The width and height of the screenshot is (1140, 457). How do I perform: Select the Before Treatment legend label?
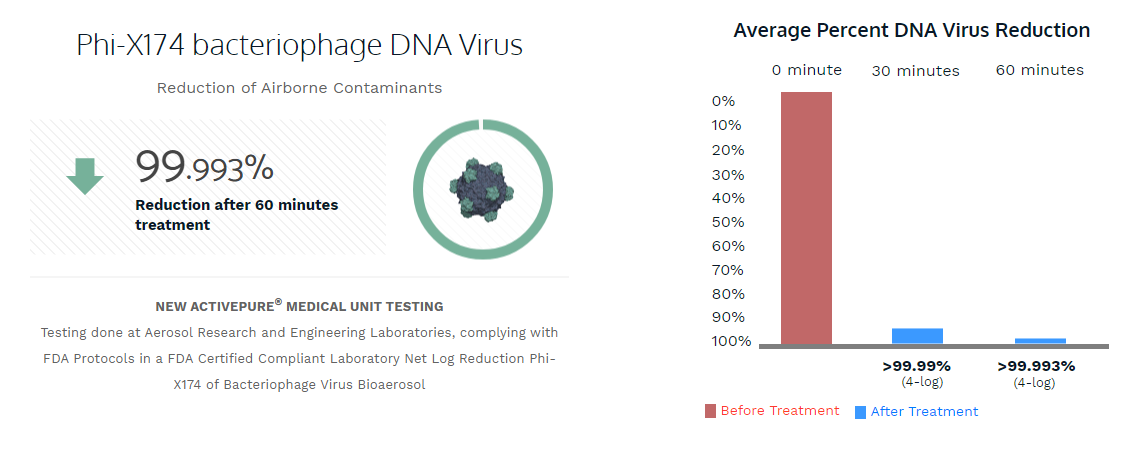tap(780, 411)
